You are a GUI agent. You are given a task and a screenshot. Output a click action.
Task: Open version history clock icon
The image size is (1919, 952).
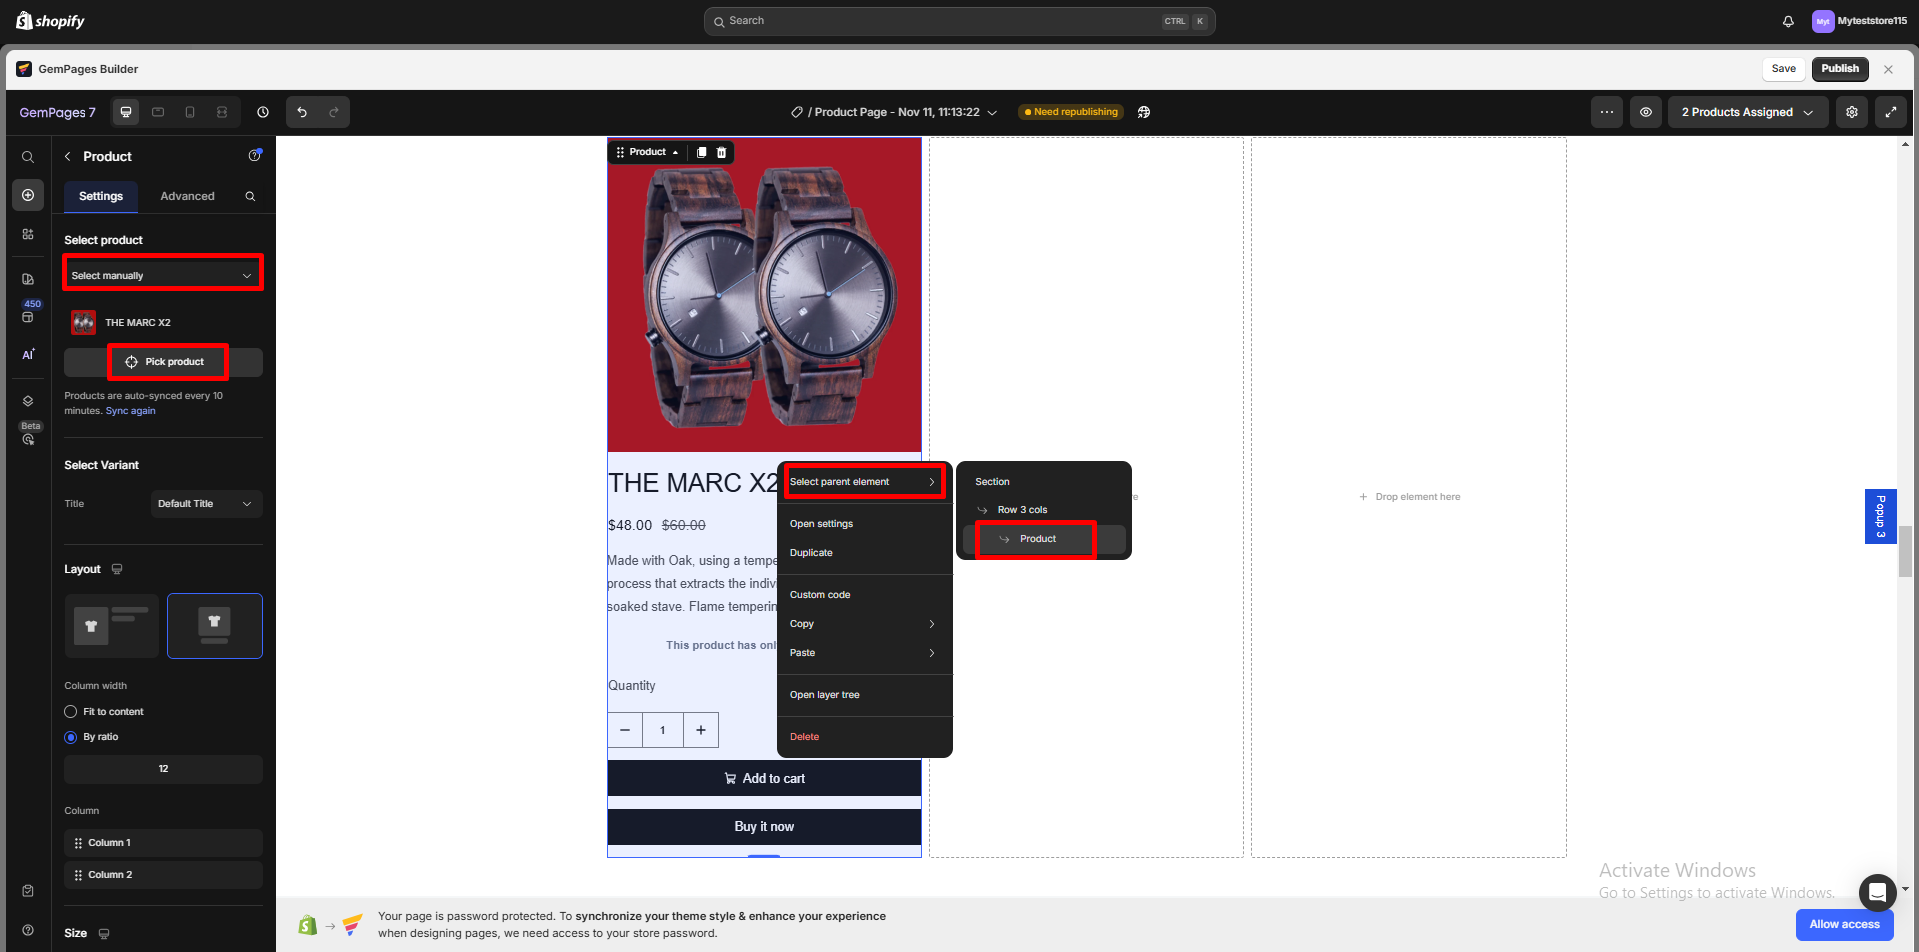pyautogui.click(x=263, y=112)
